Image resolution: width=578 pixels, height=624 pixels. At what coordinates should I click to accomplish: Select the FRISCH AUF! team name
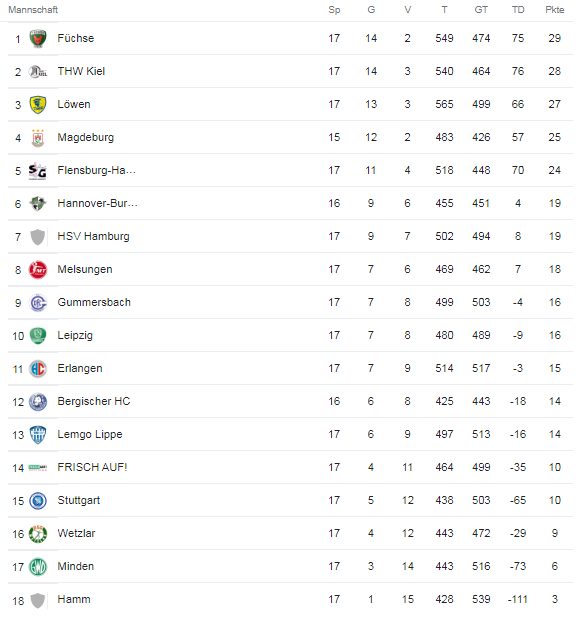(92, 467)
